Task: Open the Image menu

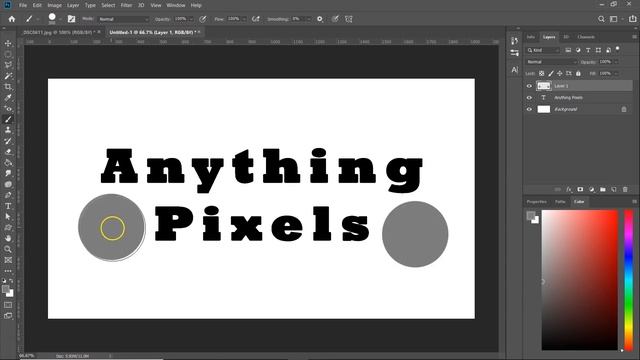Action: point(54,5)
